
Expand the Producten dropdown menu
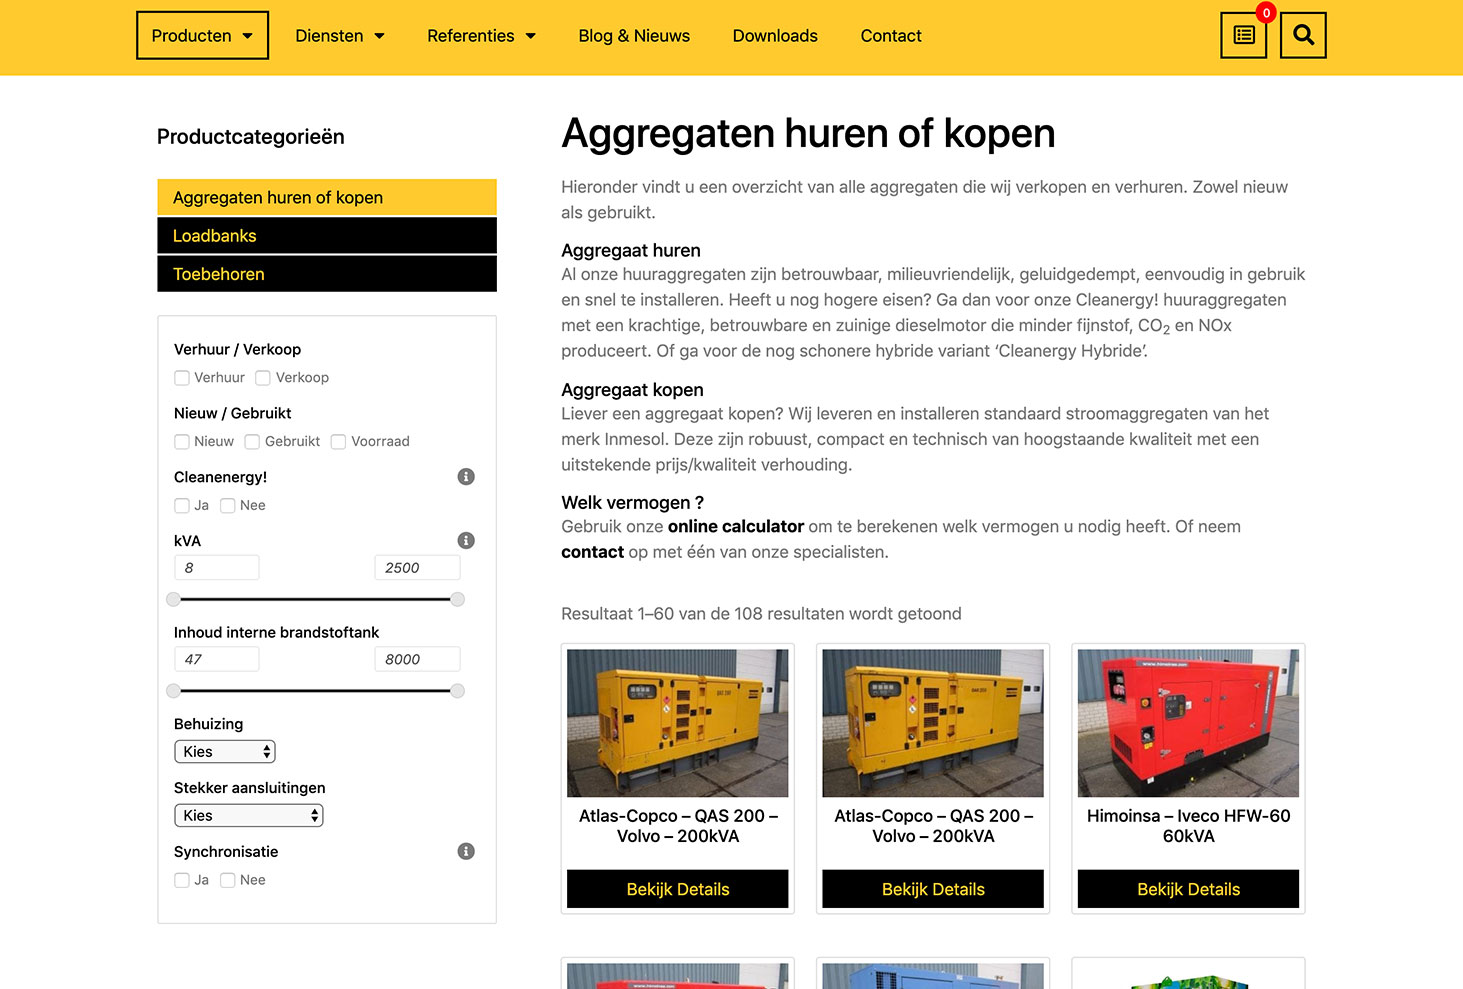[x=202, y=35]
